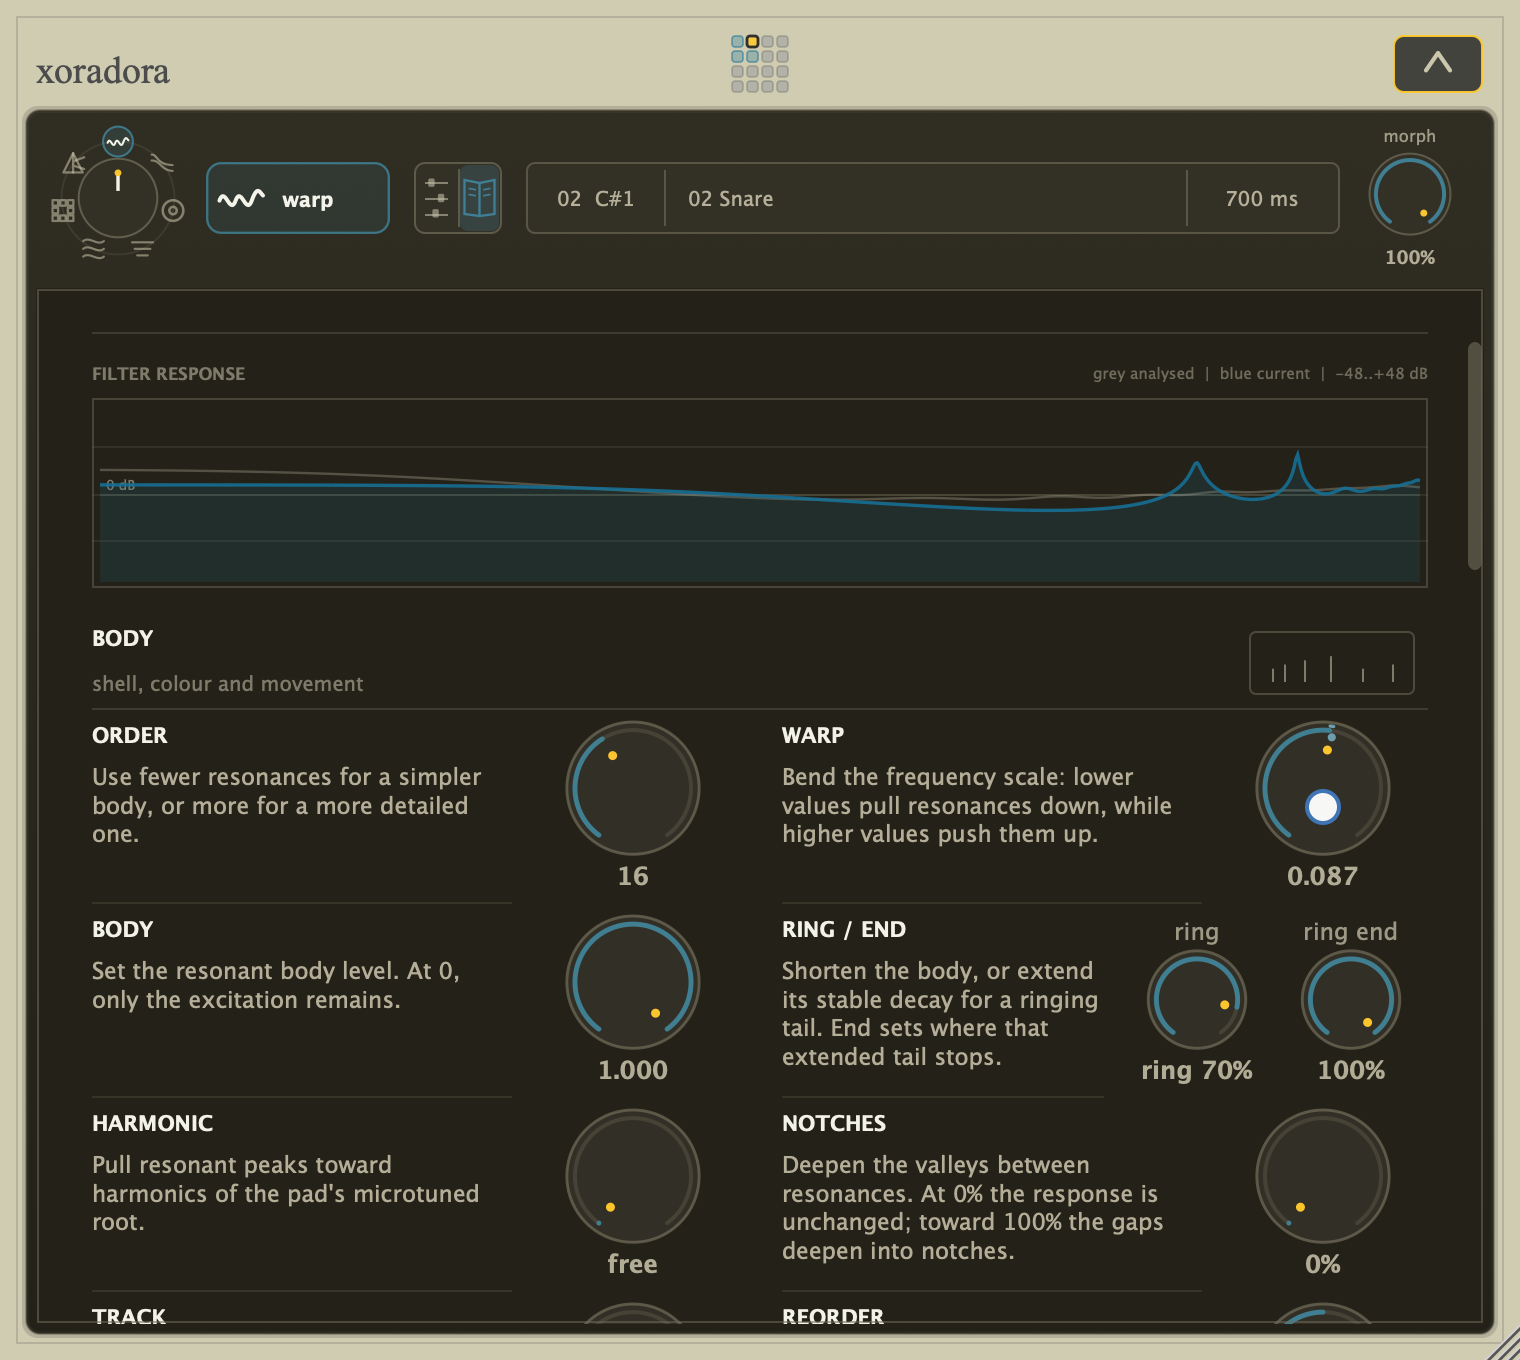
Task: Select the metronome triangle icon on mode dial
Action: click(x=73, y=163)
